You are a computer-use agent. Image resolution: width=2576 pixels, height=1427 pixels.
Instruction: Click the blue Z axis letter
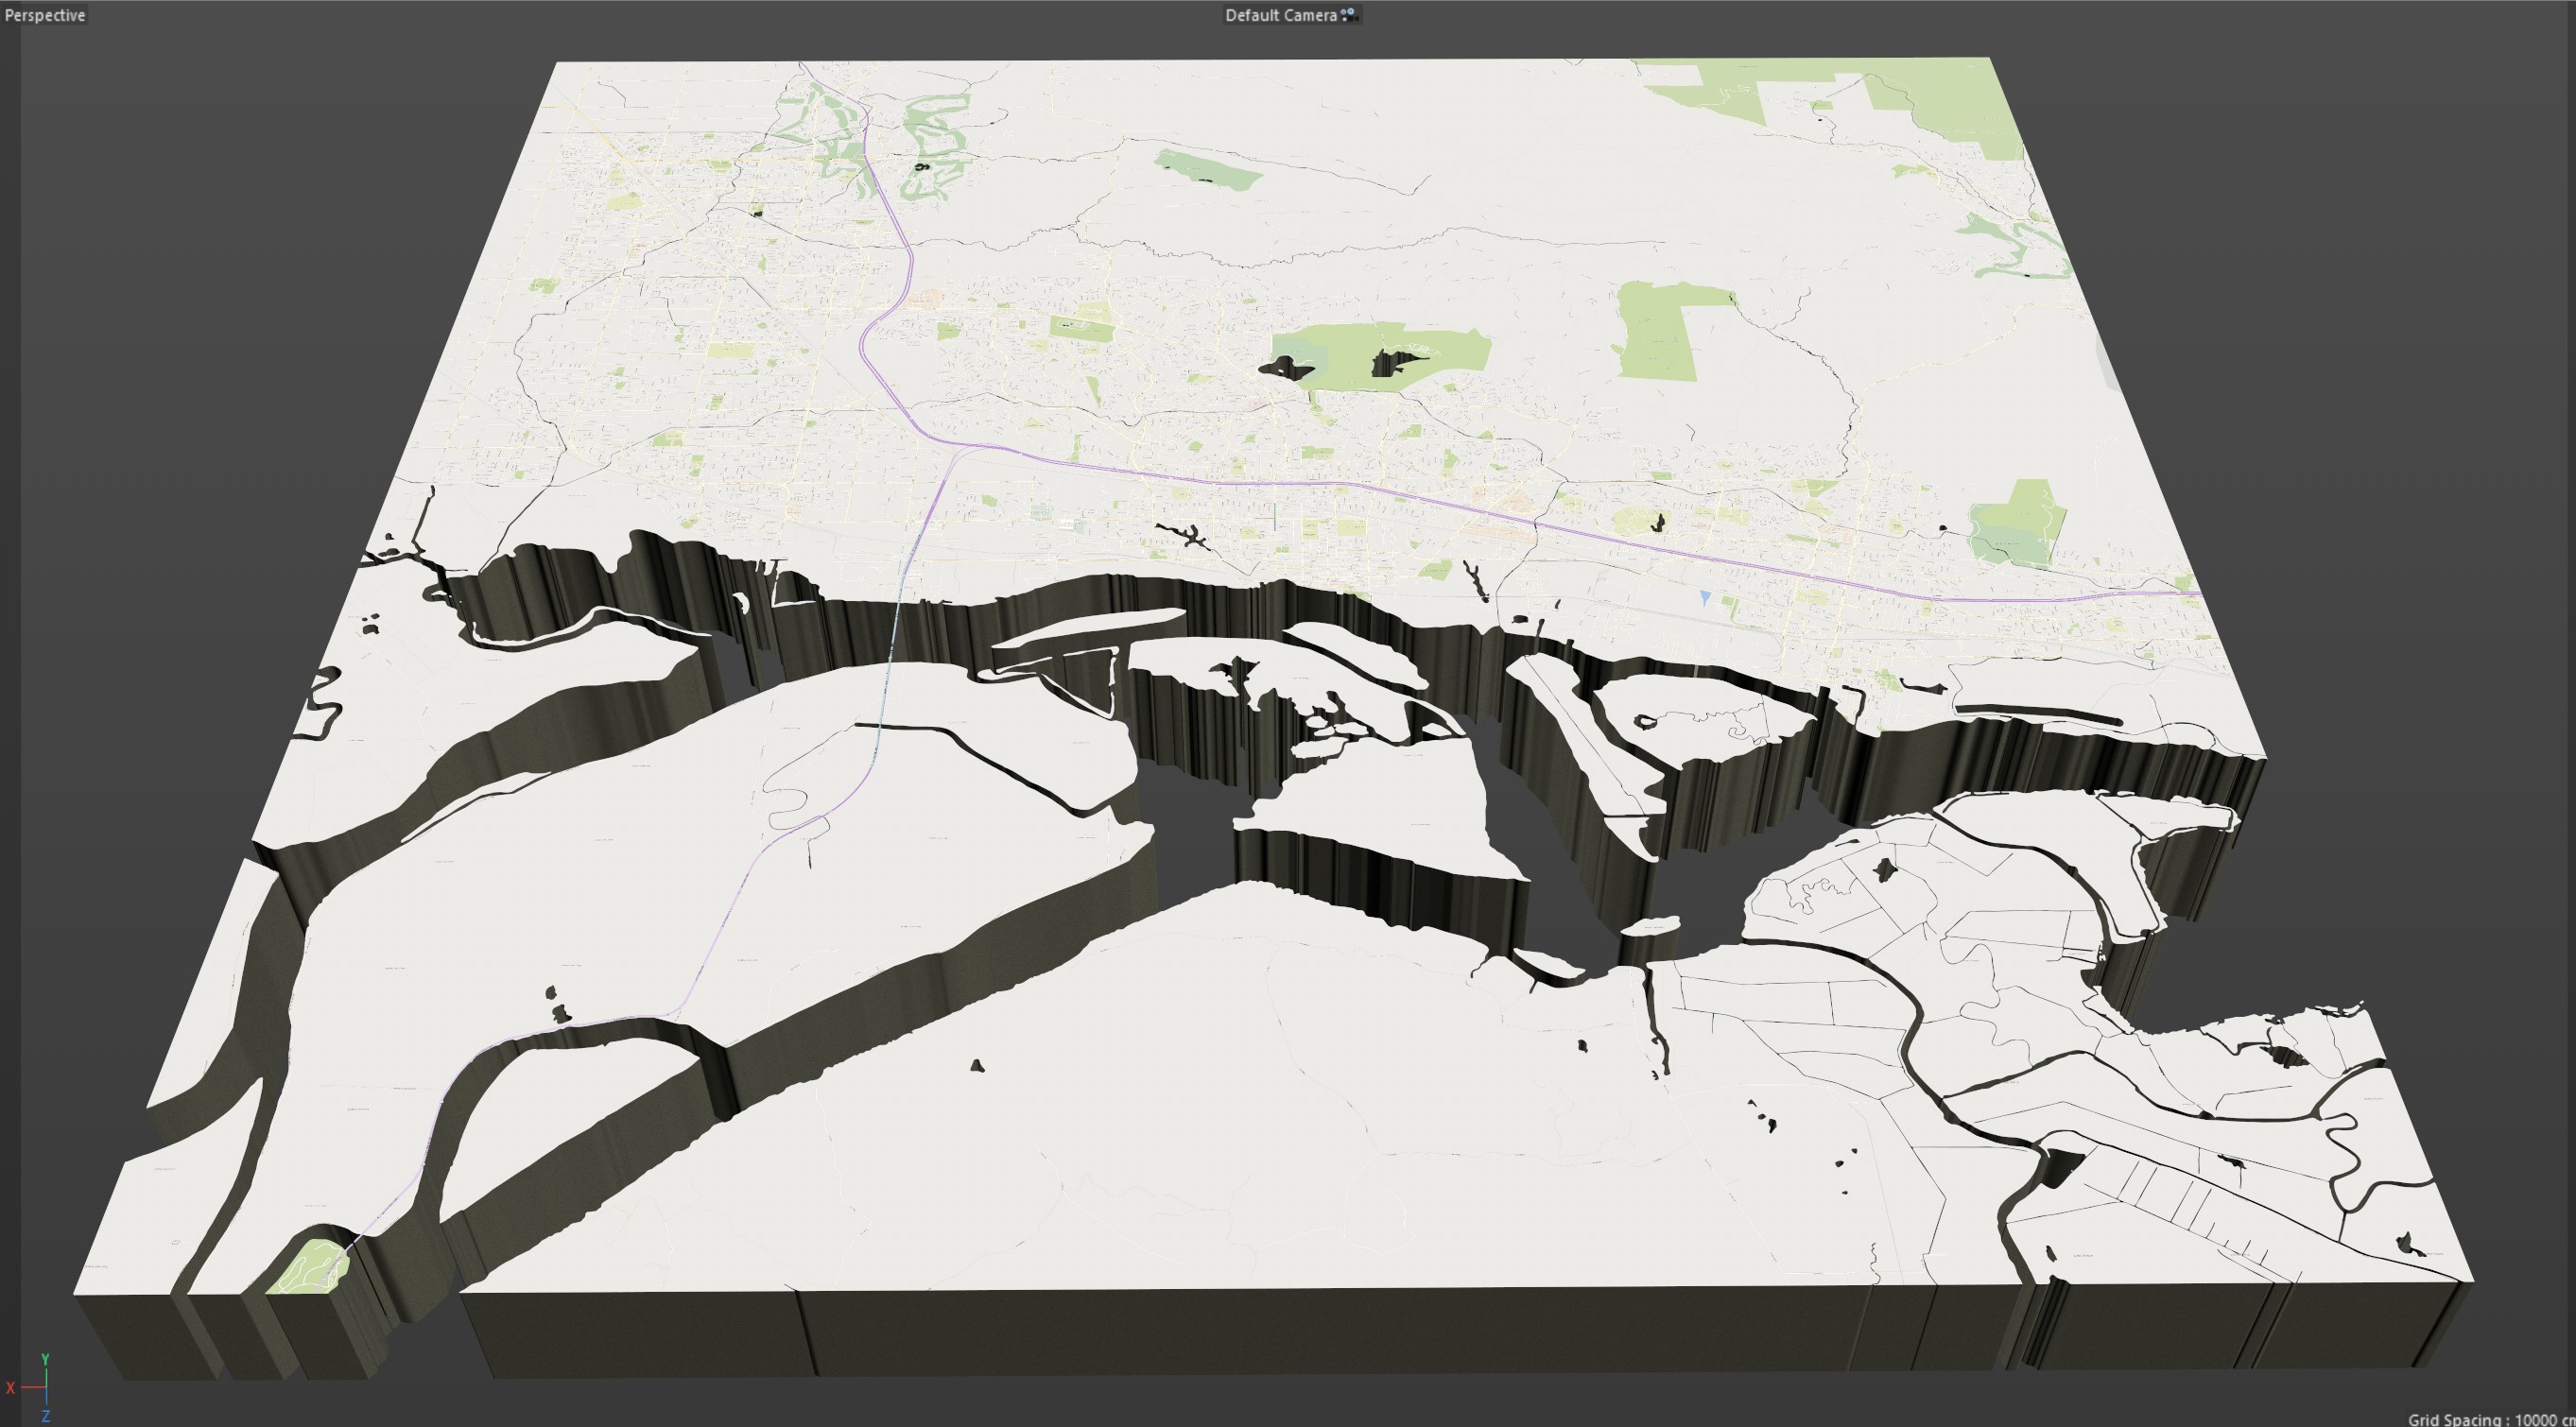(x=45, y=1416)
